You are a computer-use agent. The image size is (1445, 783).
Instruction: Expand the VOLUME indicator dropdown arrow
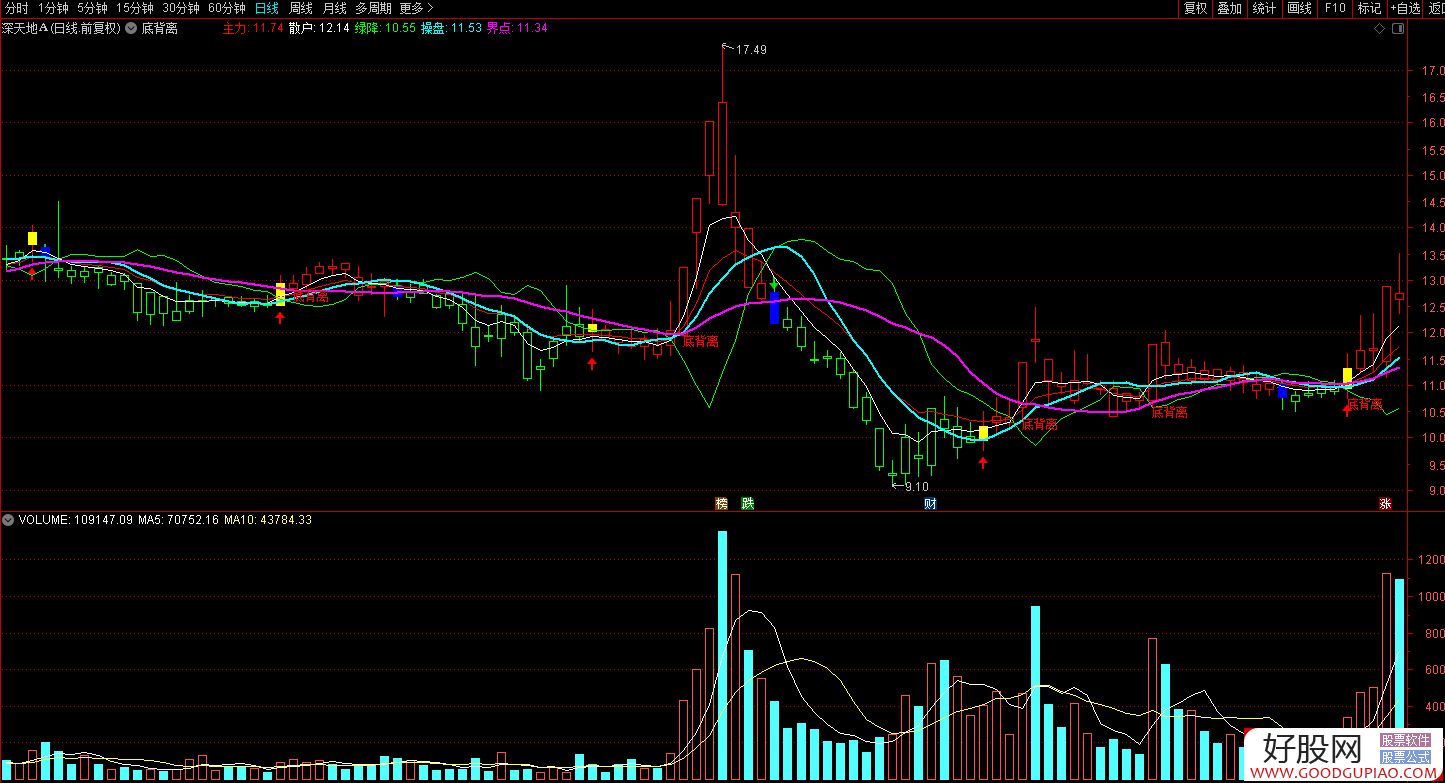9,520
